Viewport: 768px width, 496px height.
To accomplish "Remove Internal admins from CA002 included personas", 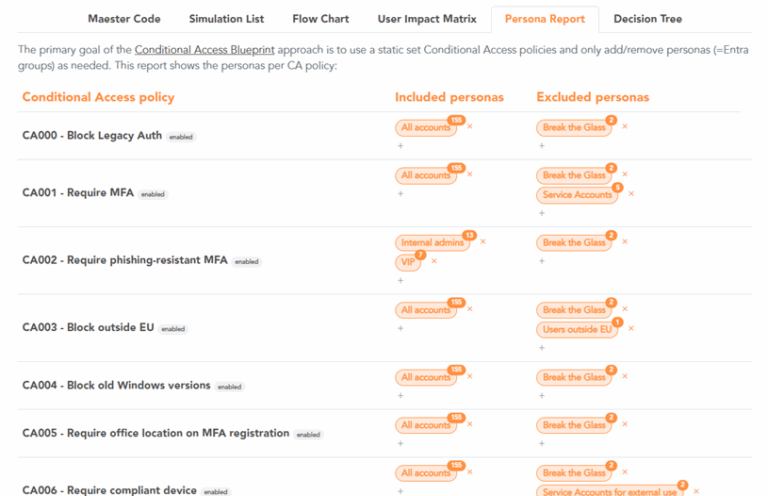I will 483,241.
